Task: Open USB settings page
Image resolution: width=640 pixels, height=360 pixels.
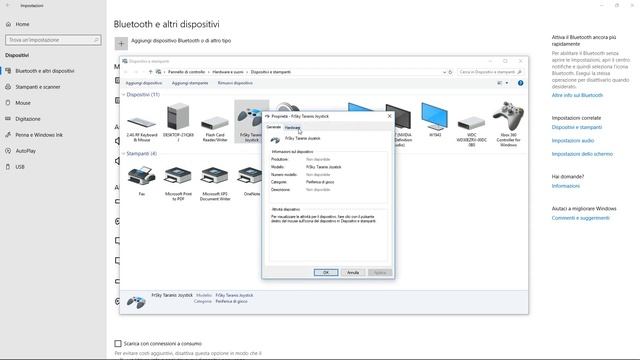Action: (x=20, y=167)
